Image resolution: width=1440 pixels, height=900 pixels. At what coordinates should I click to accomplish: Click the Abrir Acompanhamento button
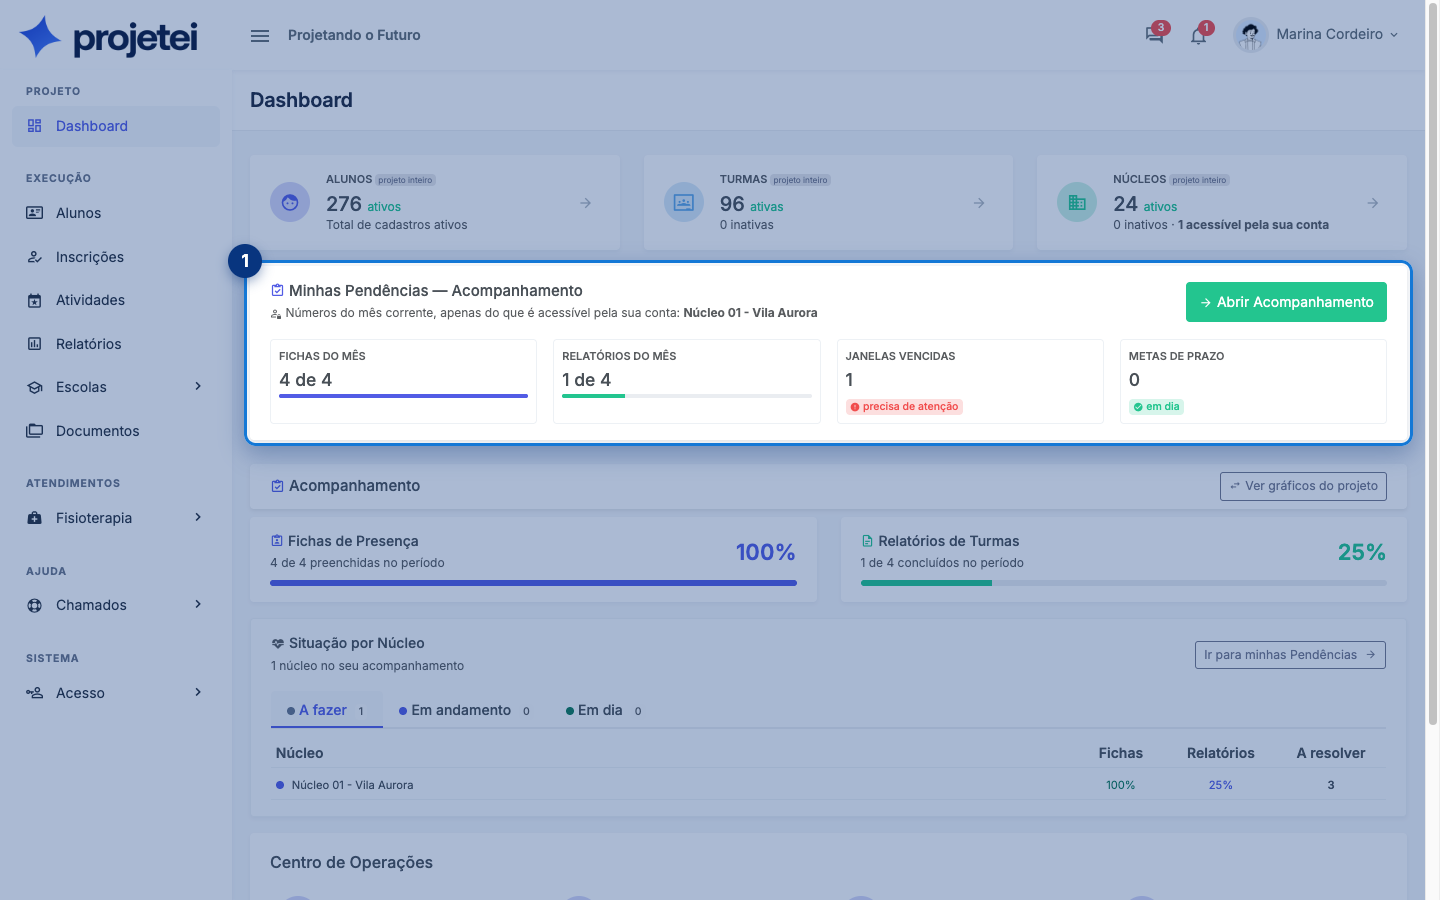tap(1286, 302)
